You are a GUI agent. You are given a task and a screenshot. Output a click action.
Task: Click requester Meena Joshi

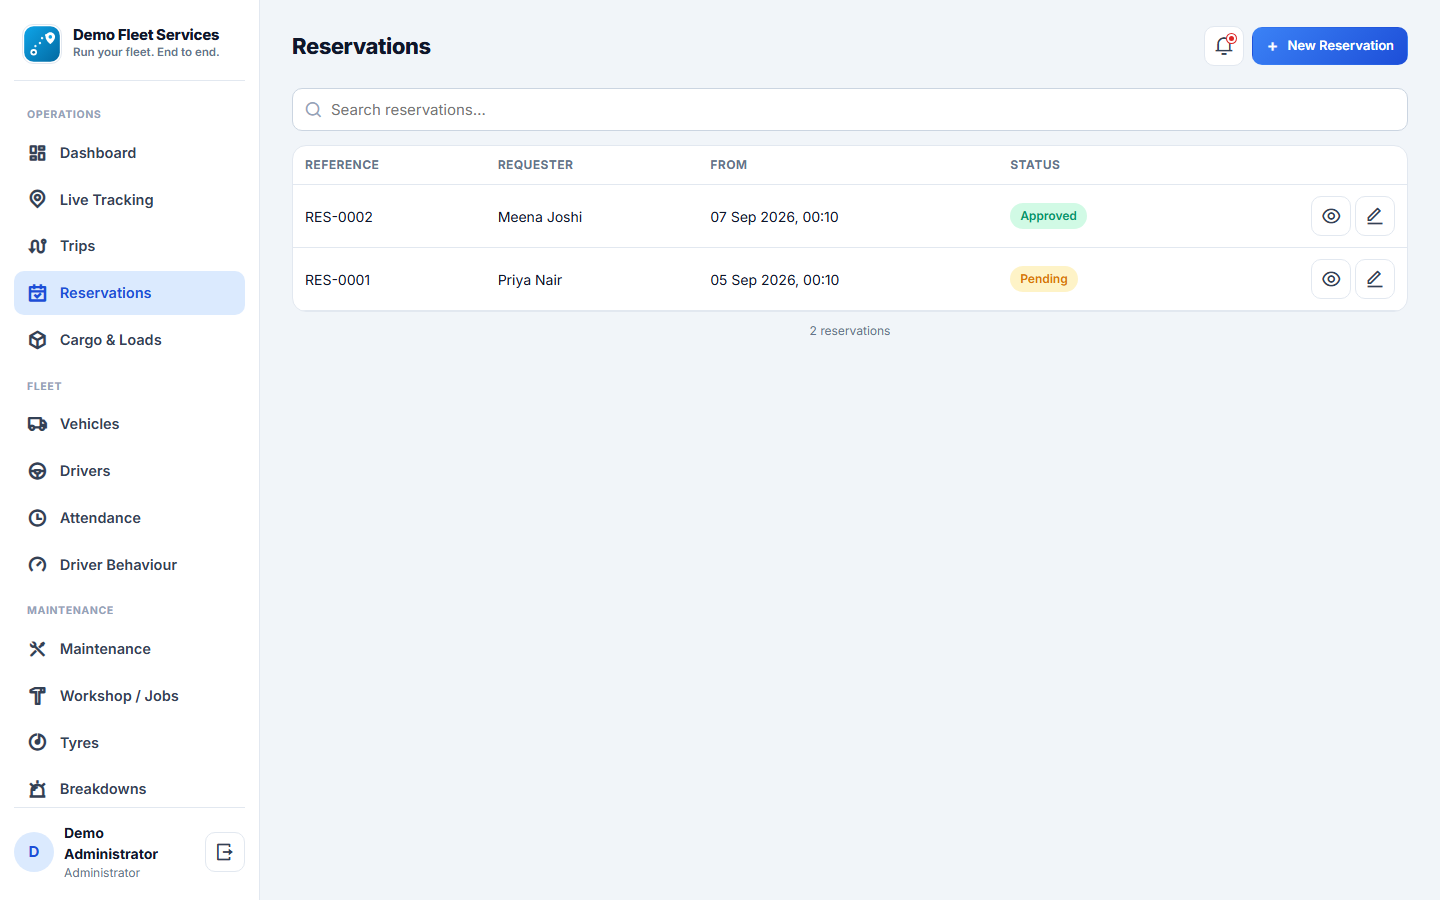[540, 217]
